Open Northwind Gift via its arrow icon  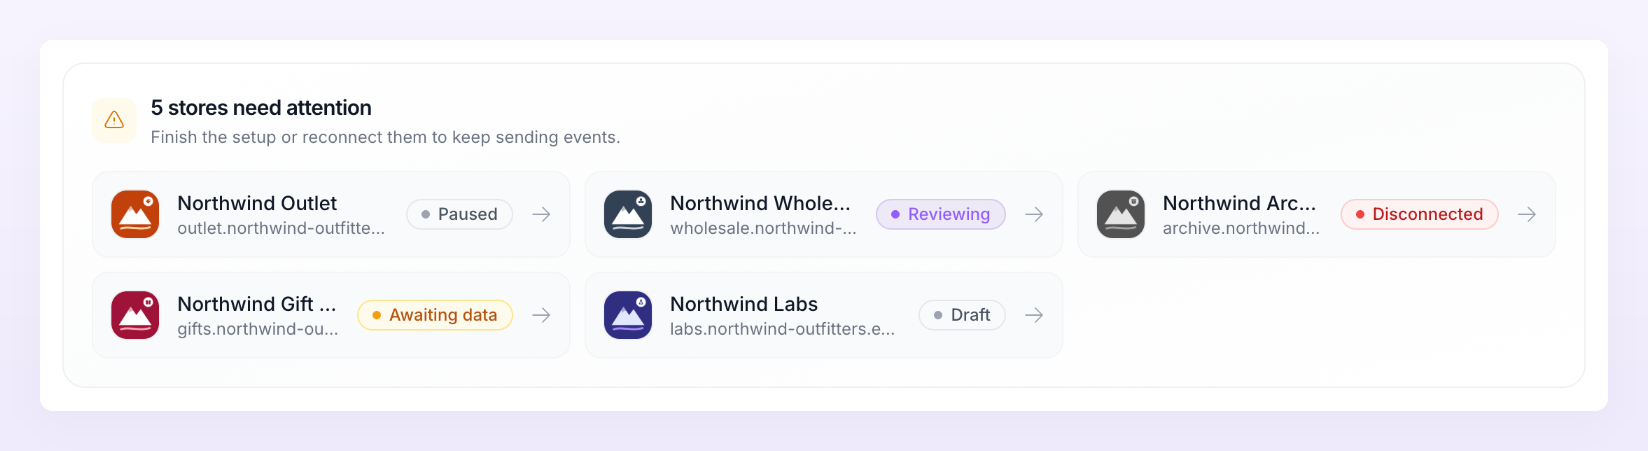[541, 315]
